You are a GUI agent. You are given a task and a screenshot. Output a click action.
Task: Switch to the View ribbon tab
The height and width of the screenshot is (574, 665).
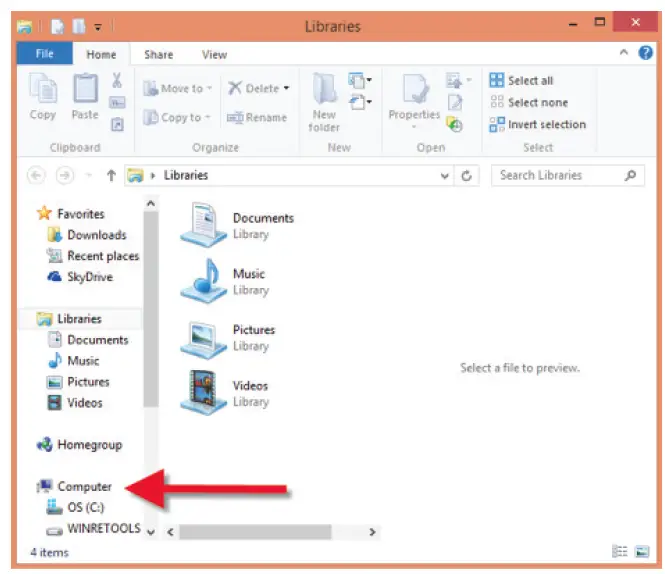coord(214,54)
